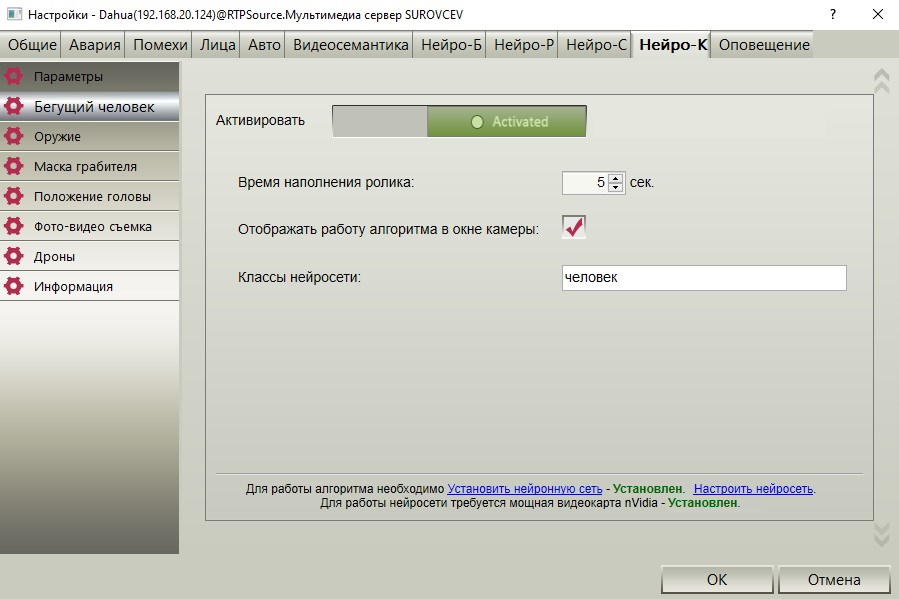The image size is (899, 599).
Task: Open the Дроны section
Action: (89, 256)
